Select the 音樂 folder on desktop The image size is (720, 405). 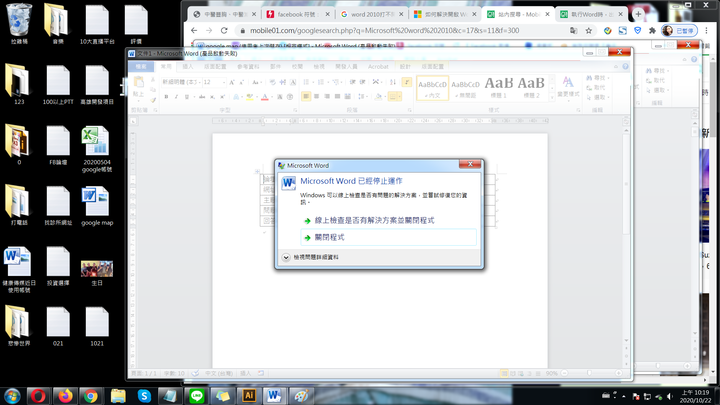coord(58,24)
